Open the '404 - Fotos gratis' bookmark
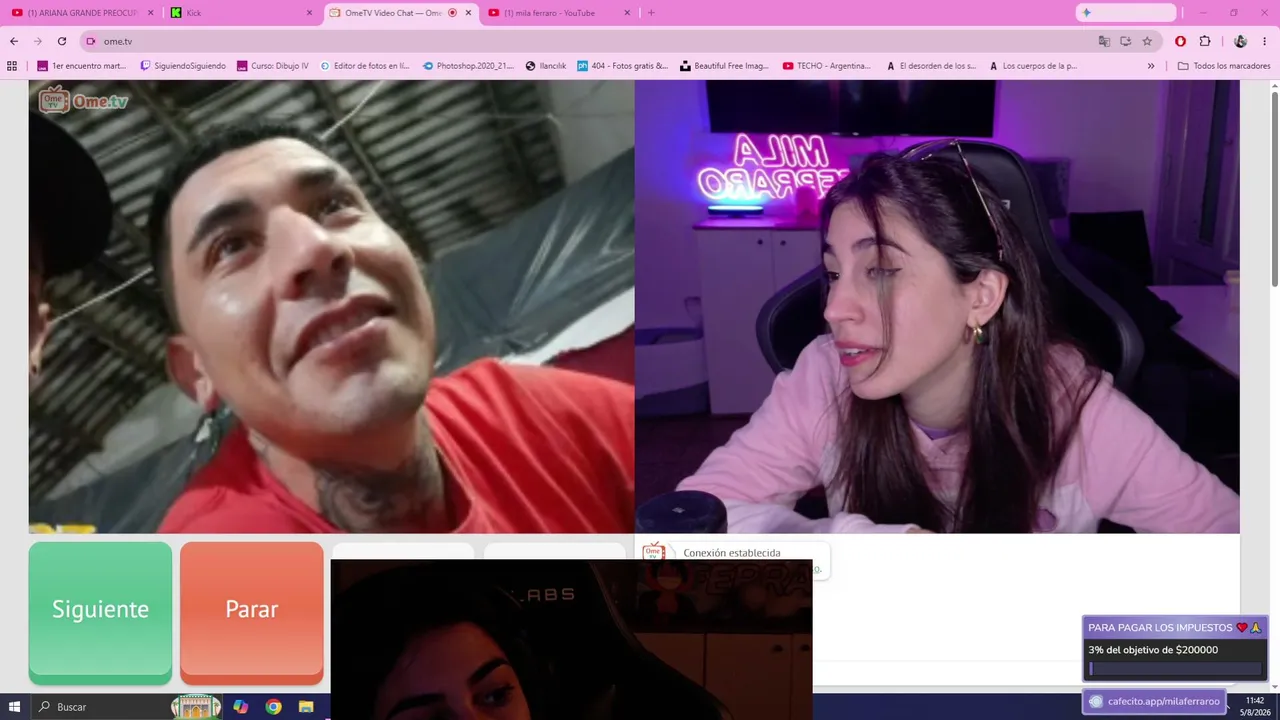This screenshot has height=720, width=1280. tap(622, 66)
